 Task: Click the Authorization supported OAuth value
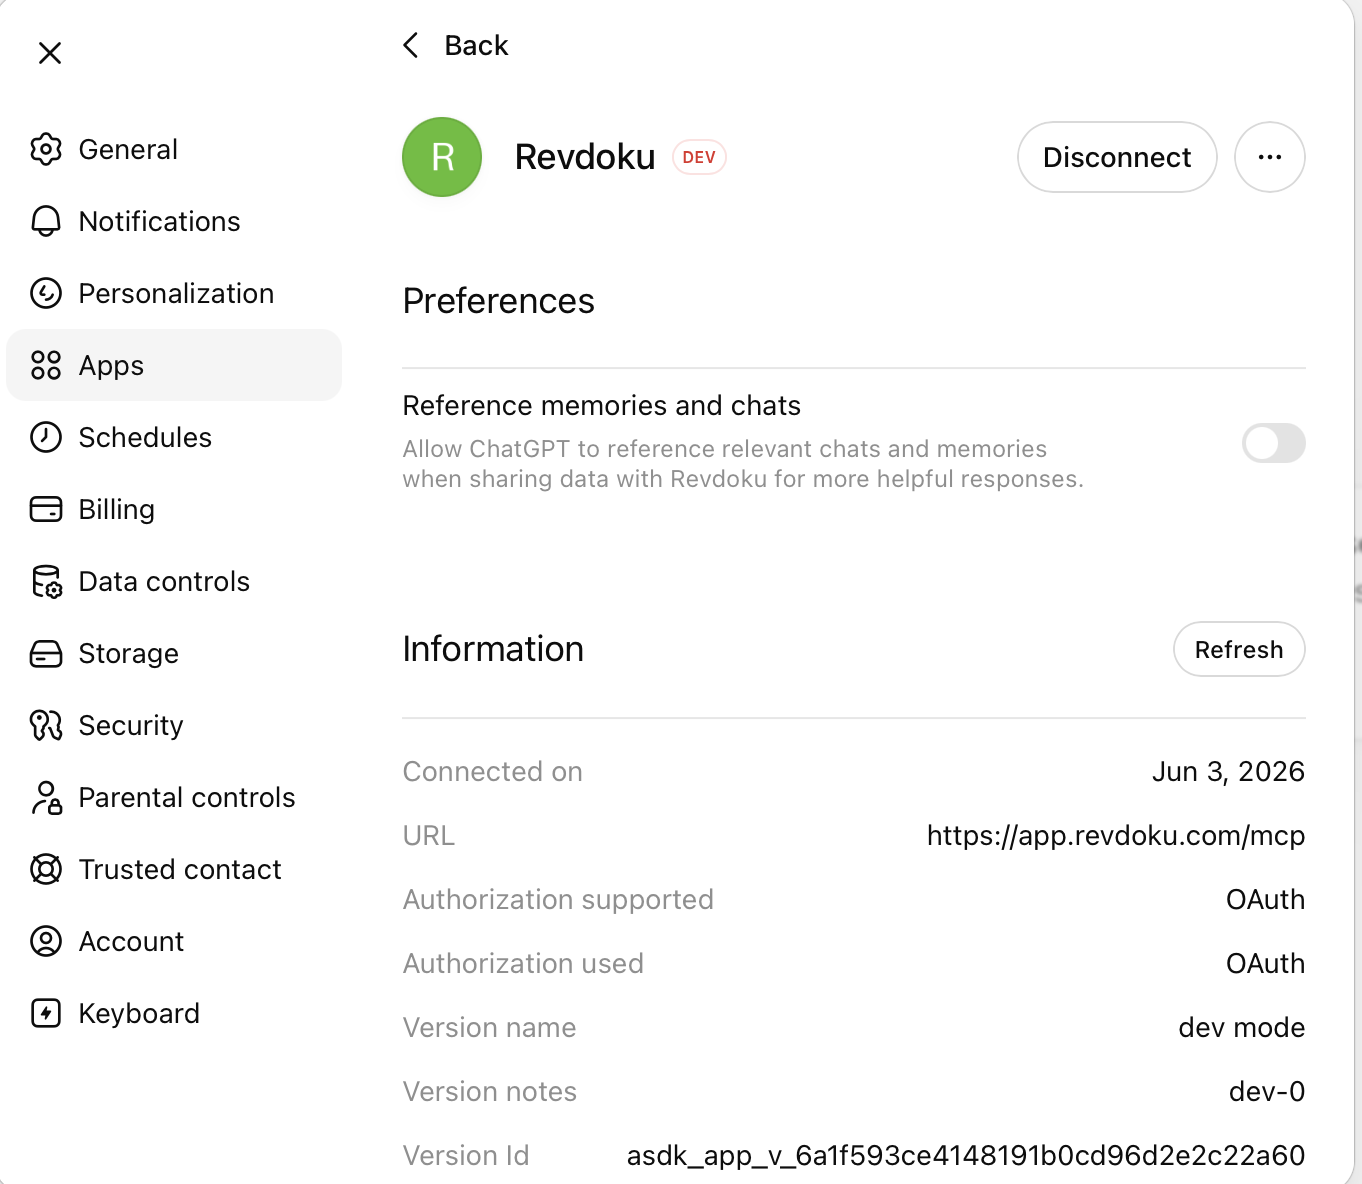tap(1266, 899)
